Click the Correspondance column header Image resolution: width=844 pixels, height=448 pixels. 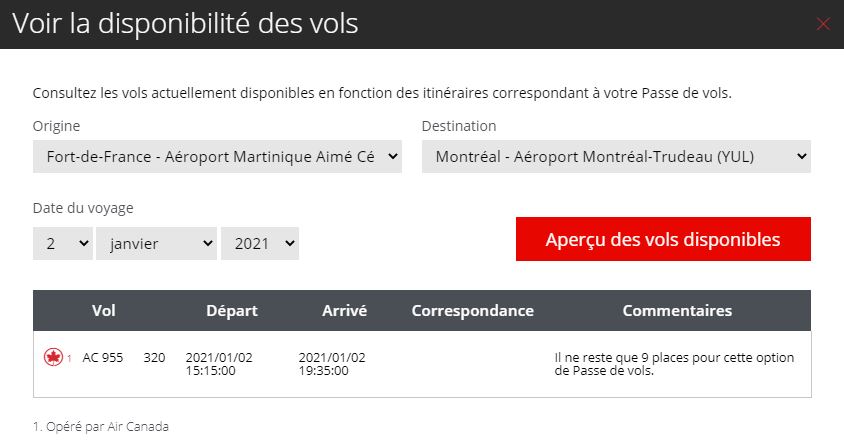472,311
